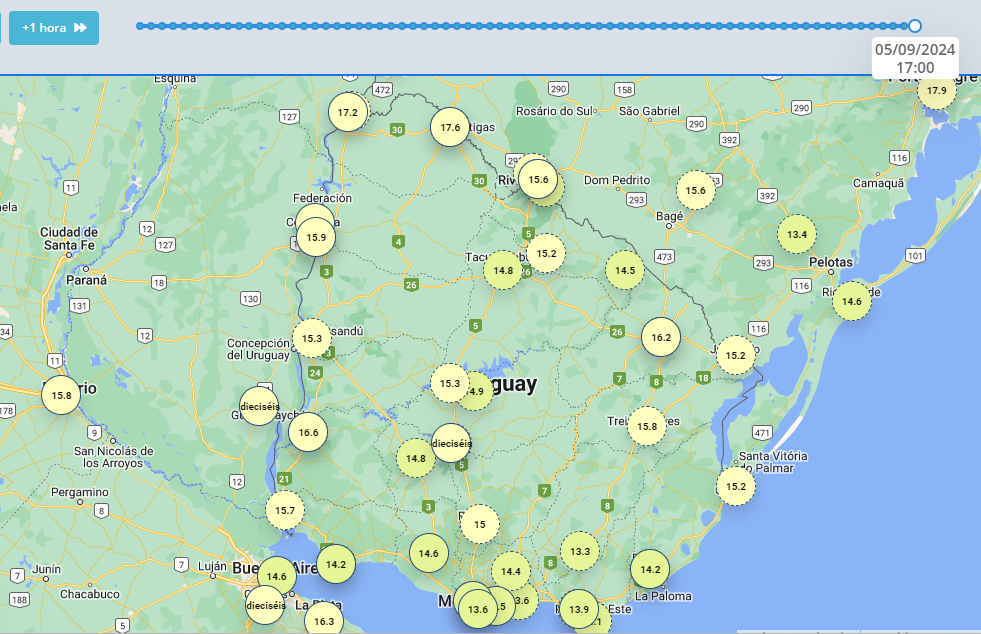This screenshot has height=634, width=981.
Task: Click the 16.2 temperature marker
Action: [661, 337]
